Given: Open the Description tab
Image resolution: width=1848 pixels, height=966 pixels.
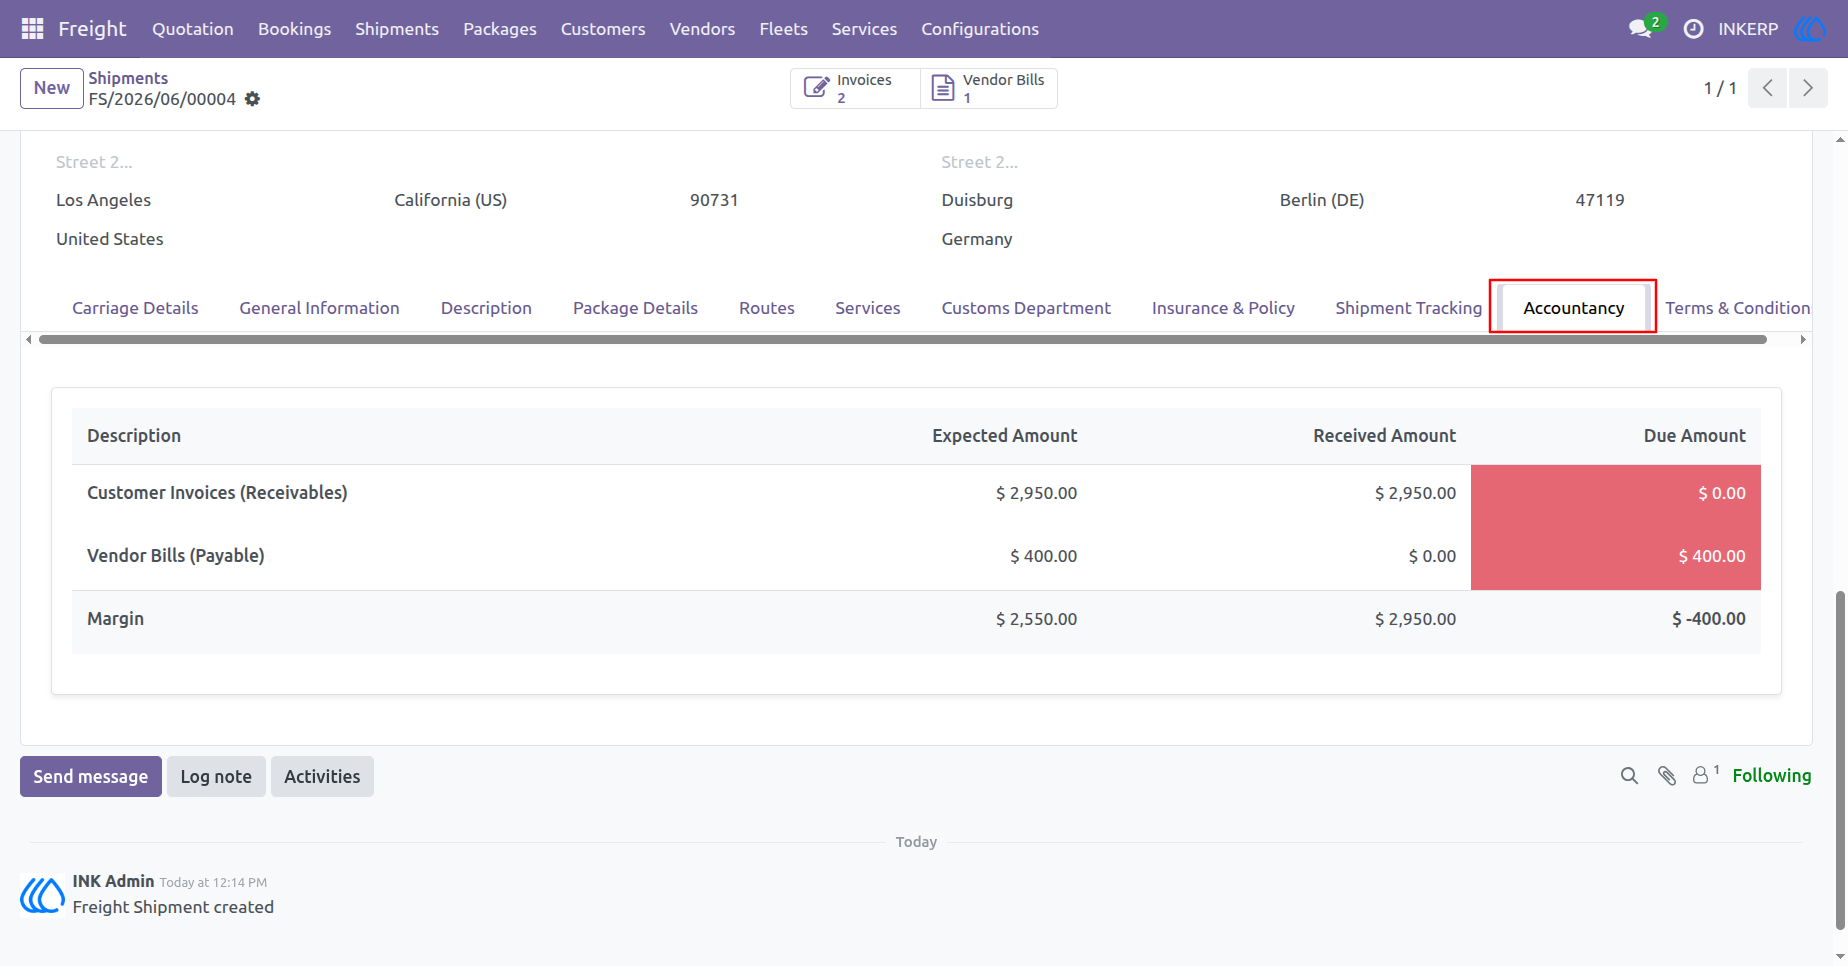Looking at the screenshot, I should (486, 308).
